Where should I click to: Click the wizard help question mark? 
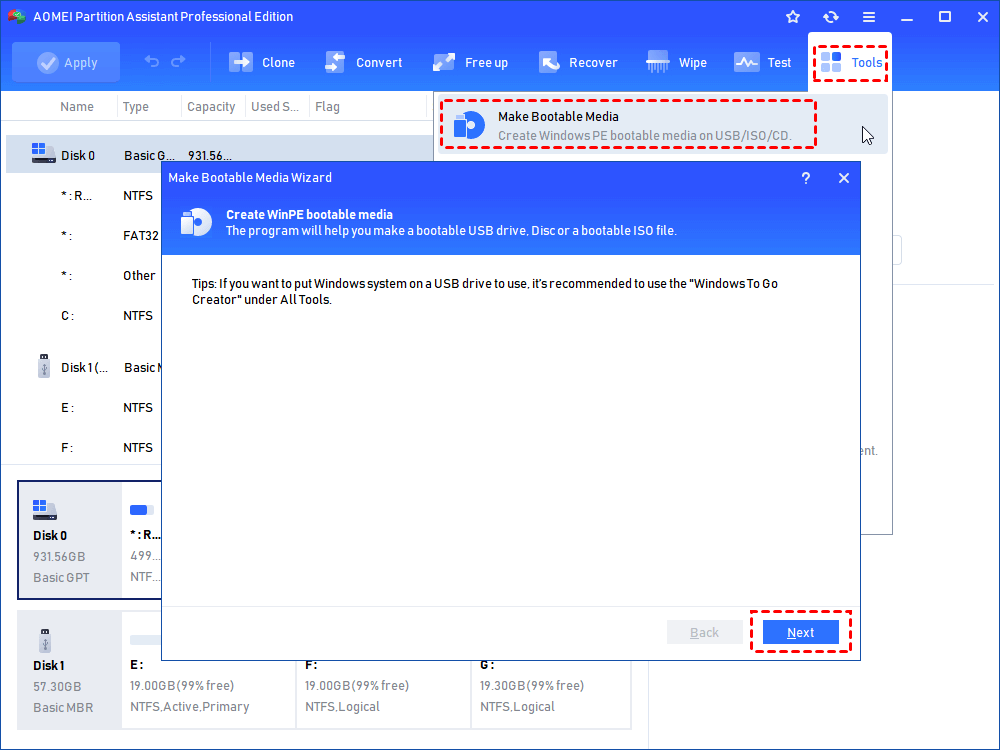coord(806,178)
